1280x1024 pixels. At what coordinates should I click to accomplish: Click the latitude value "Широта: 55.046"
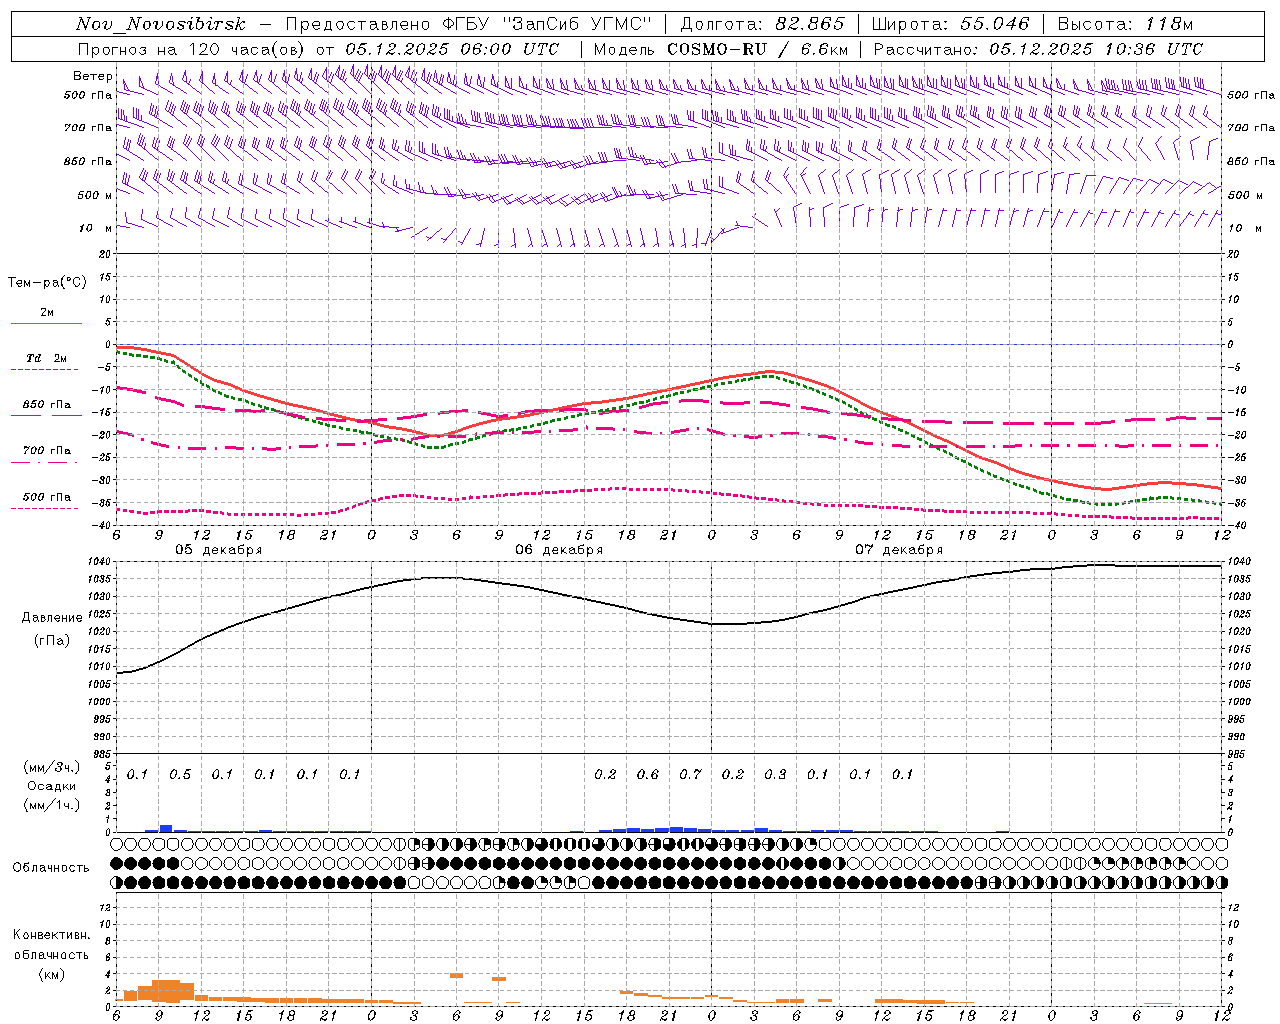[950, 24]
